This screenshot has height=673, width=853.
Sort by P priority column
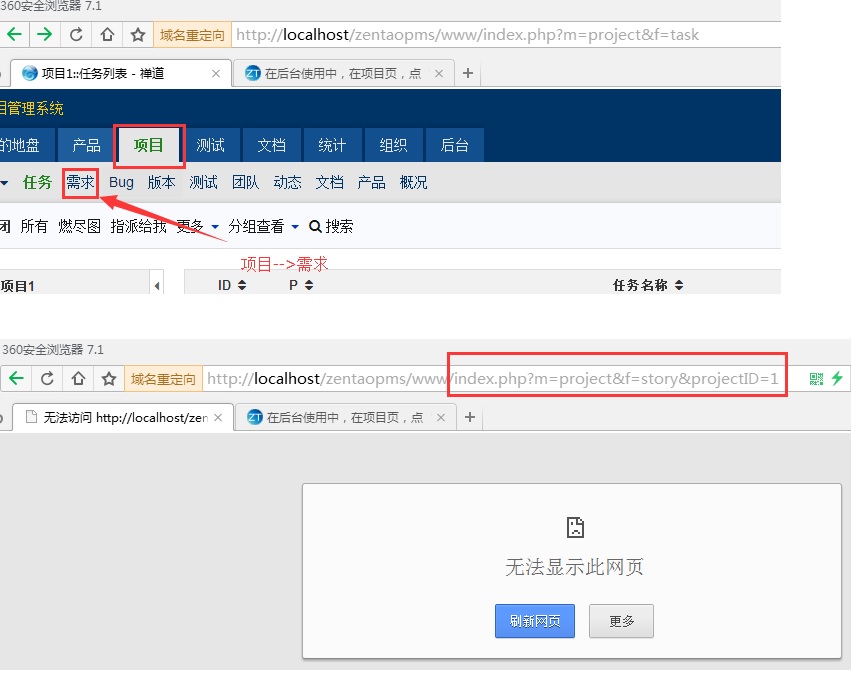301,285
